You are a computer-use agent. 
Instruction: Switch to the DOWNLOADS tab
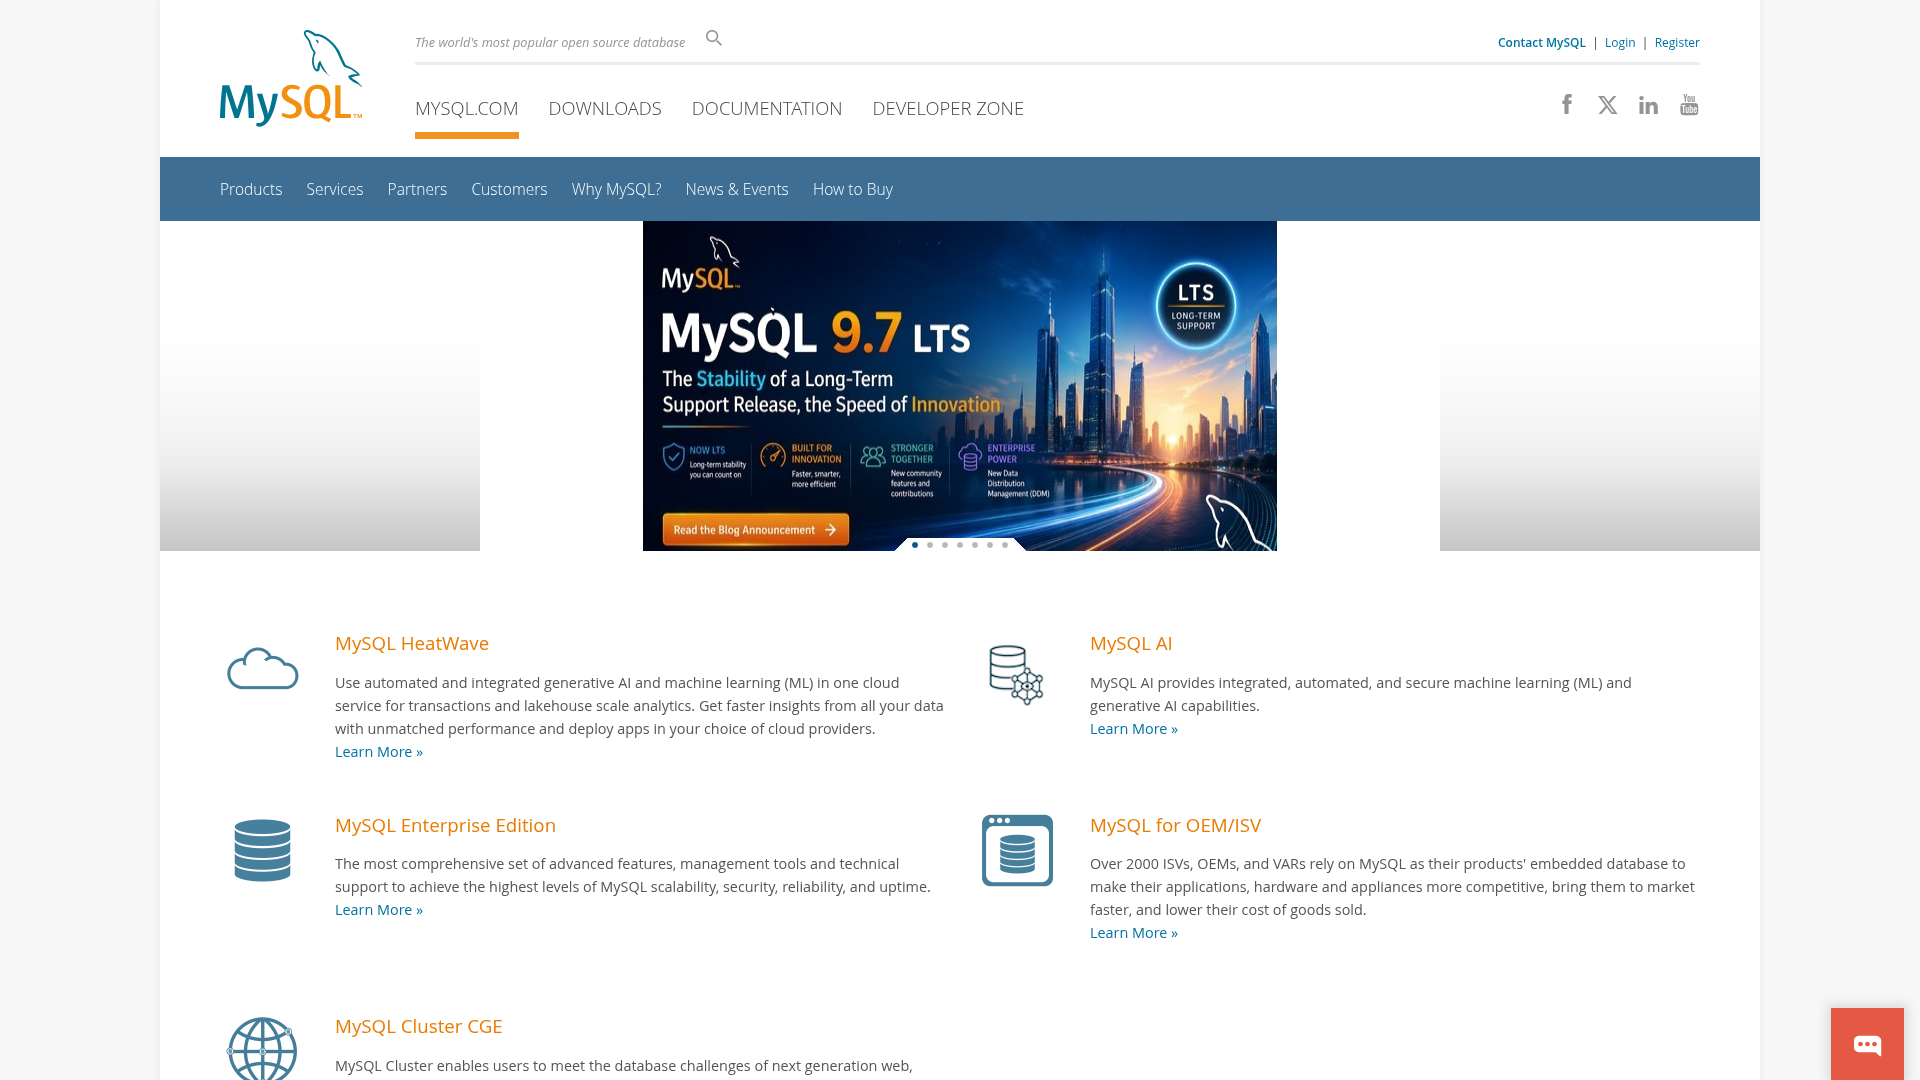pos(605,108)
